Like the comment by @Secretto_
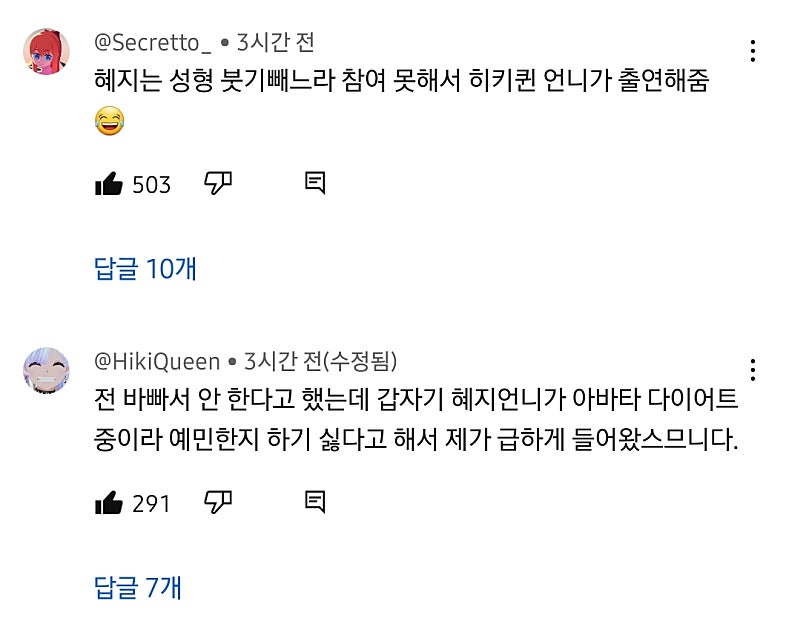 coord(108,184)
